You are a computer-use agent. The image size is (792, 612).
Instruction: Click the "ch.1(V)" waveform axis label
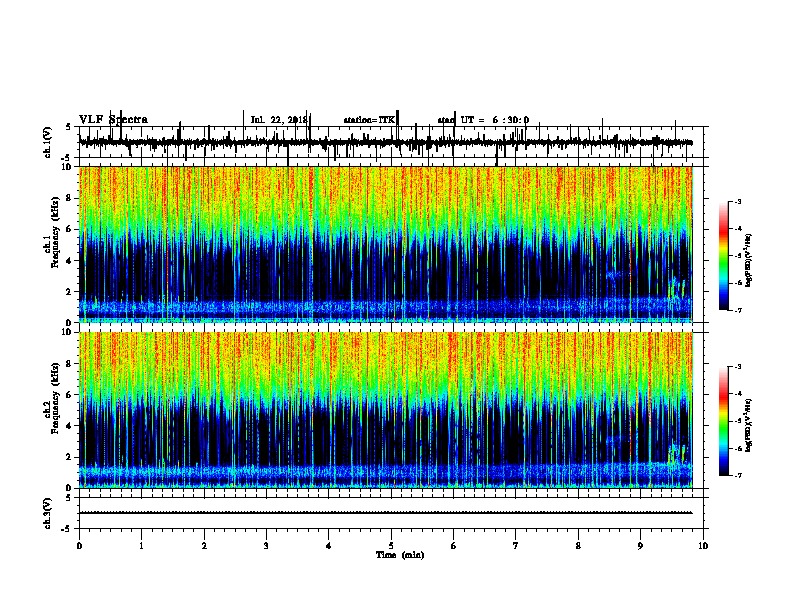click(x=48, y=142)
